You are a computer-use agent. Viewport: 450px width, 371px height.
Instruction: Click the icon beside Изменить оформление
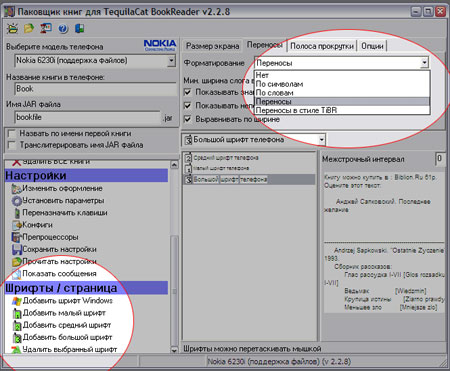click(x=17, y=189)
